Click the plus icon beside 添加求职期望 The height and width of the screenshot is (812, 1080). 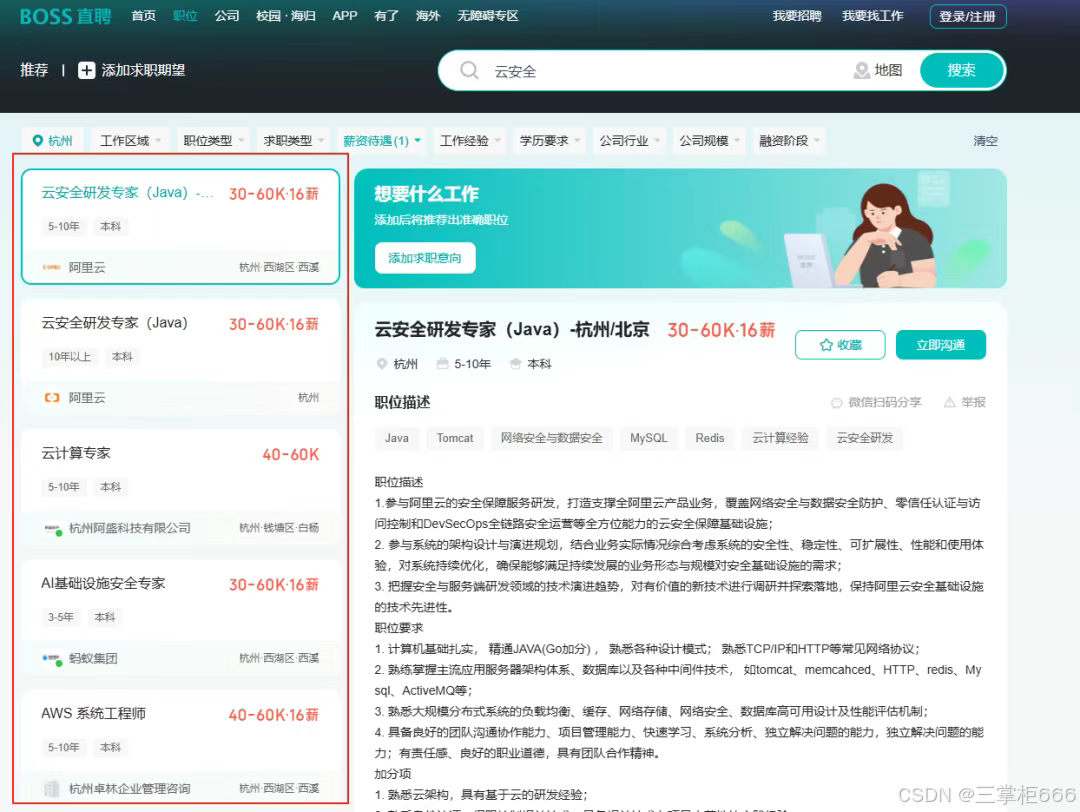[x=86, y=70]
